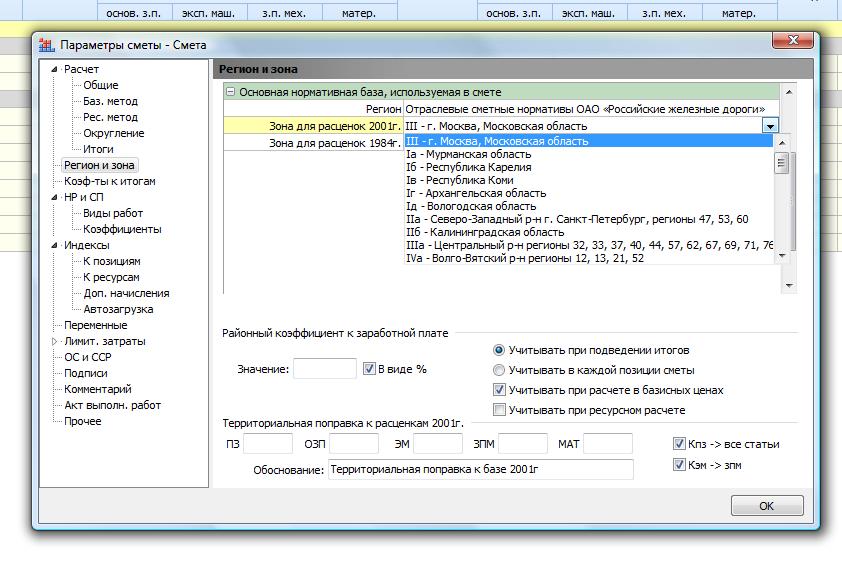Collapse the Основная нормативная база group

tap(230, 91)
